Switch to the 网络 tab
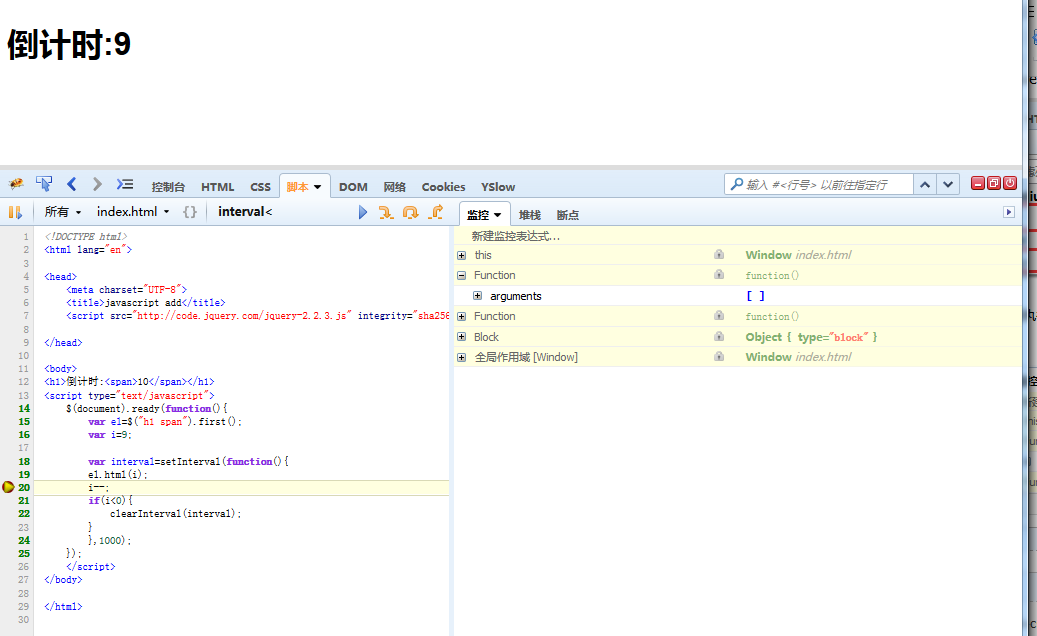1037x636 pixels. coord(394,187)
